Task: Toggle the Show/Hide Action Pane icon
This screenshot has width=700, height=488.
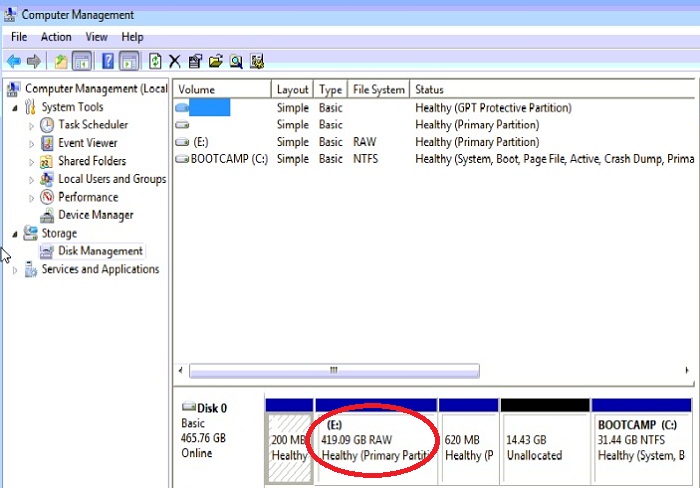Action: coord(129,61)
